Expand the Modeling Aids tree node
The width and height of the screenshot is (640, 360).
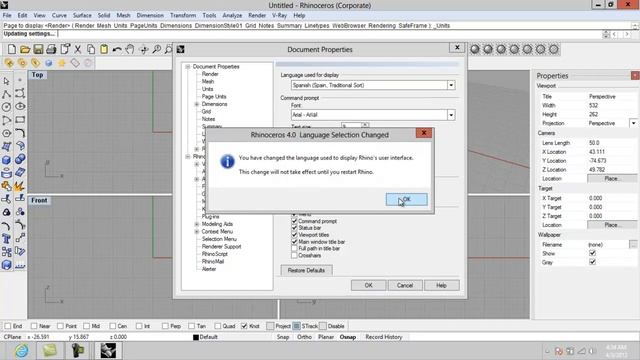196,224
